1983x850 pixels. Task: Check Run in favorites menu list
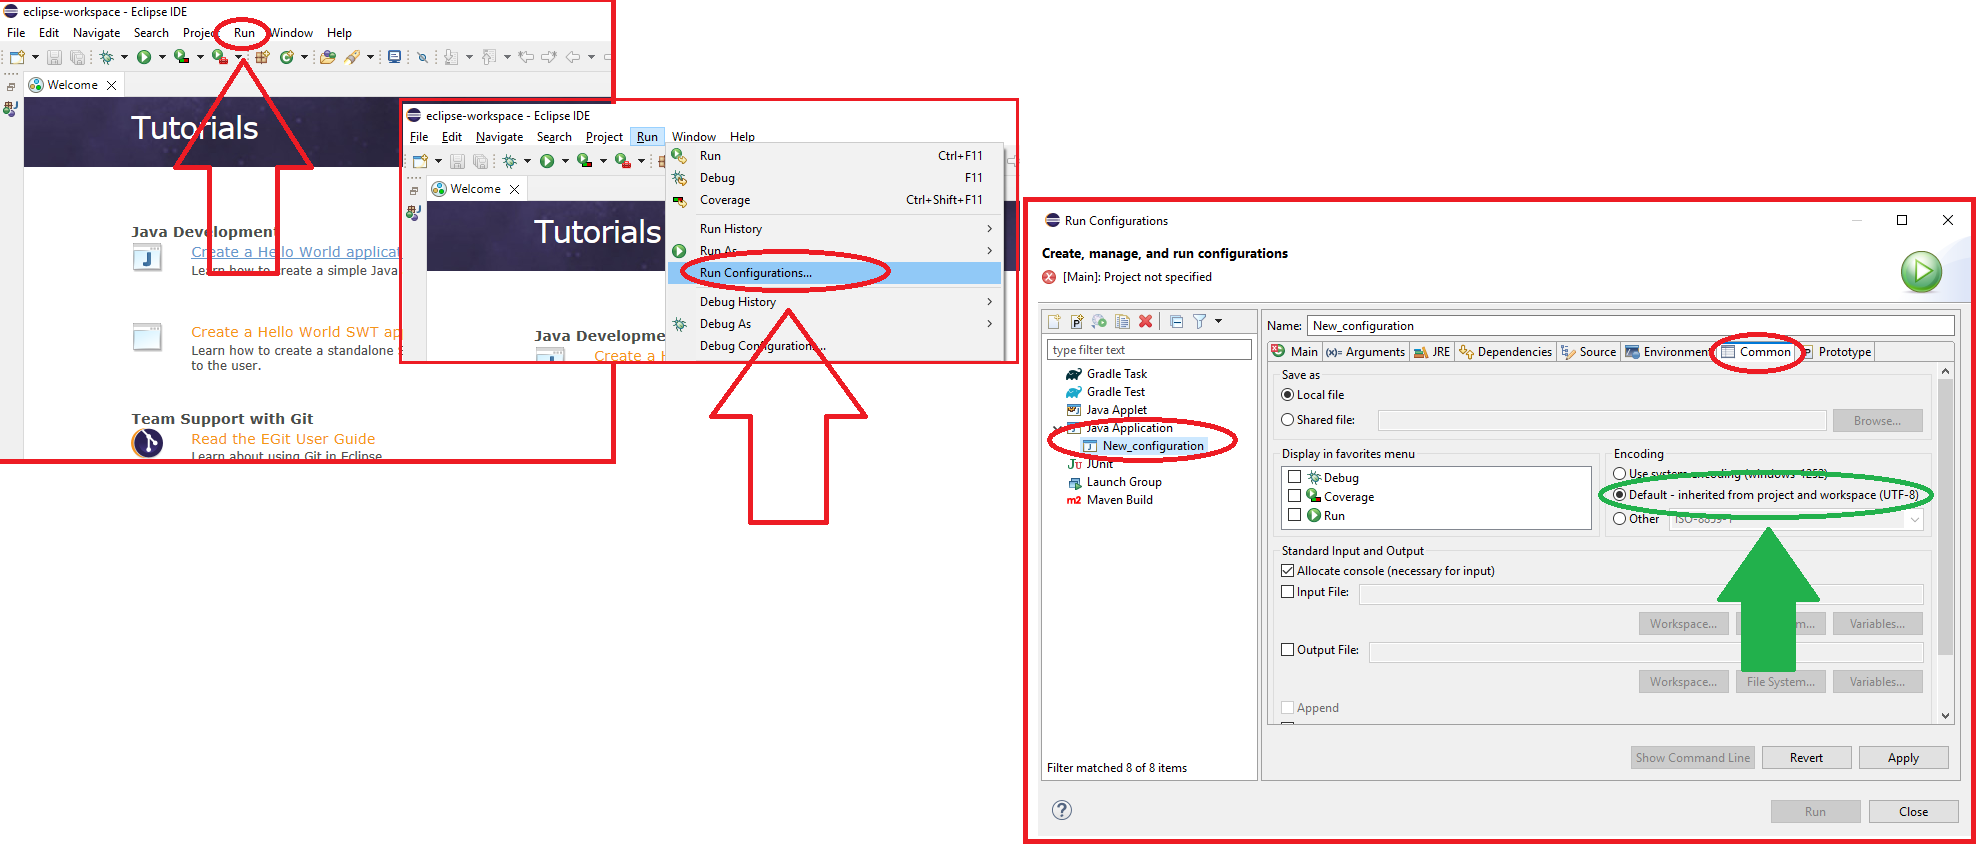(x=1294, y=515)
